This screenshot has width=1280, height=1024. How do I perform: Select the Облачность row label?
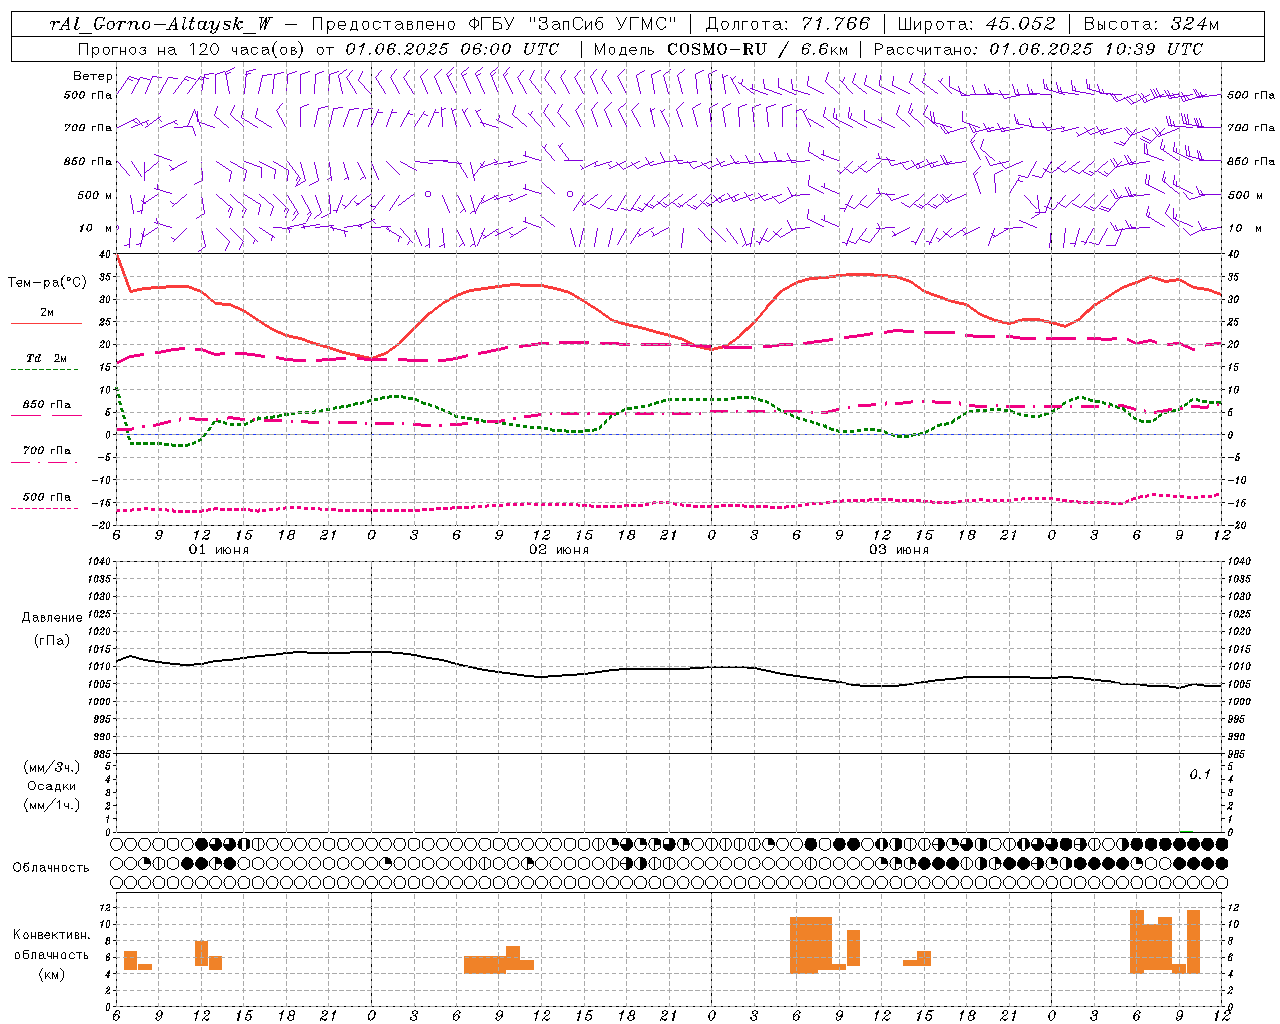(x=51, y=868)
